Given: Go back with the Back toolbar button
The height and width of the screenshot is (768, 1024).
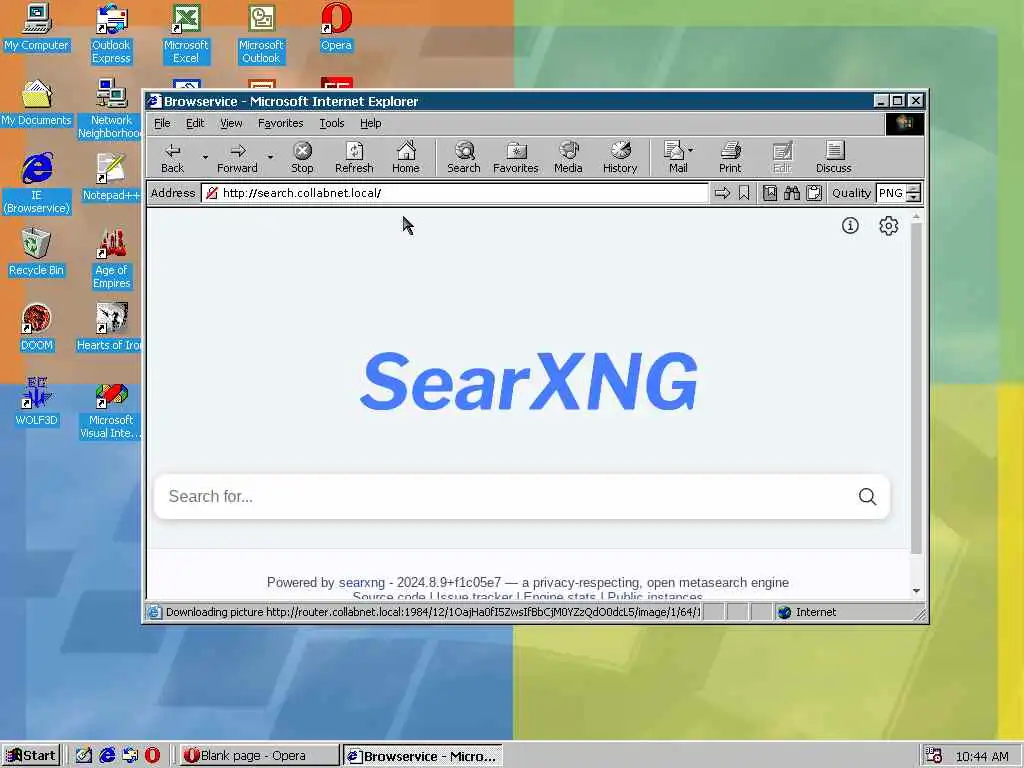Looking at the screenshot, I should pyautogui.click(x=172, y=157).
